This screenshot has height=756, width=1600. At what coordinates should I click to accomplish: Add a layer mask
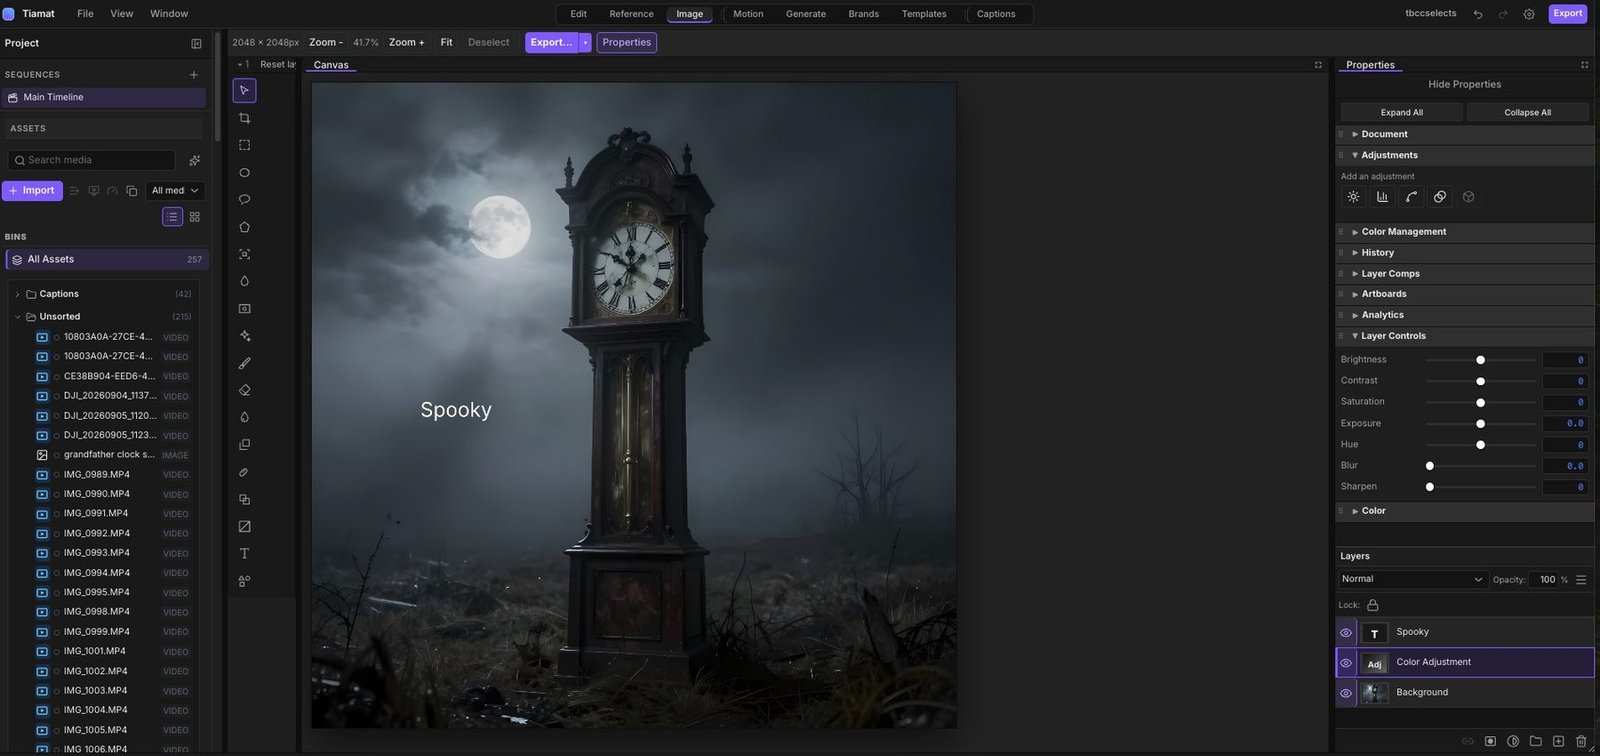coord(1490,741)
